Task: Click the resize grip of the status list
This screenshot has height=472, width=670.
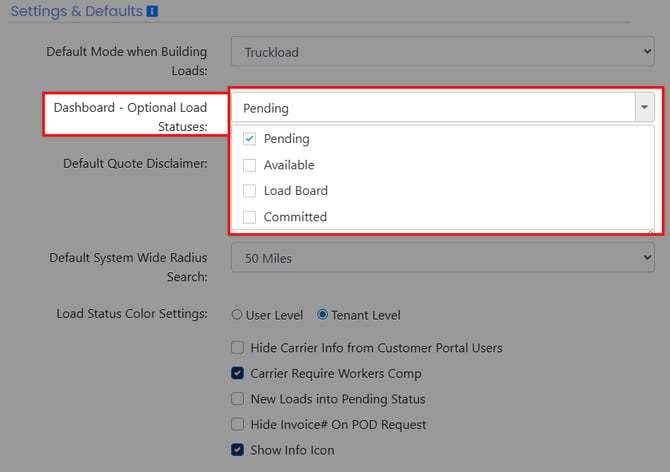Action: click(x=650, y=231)
